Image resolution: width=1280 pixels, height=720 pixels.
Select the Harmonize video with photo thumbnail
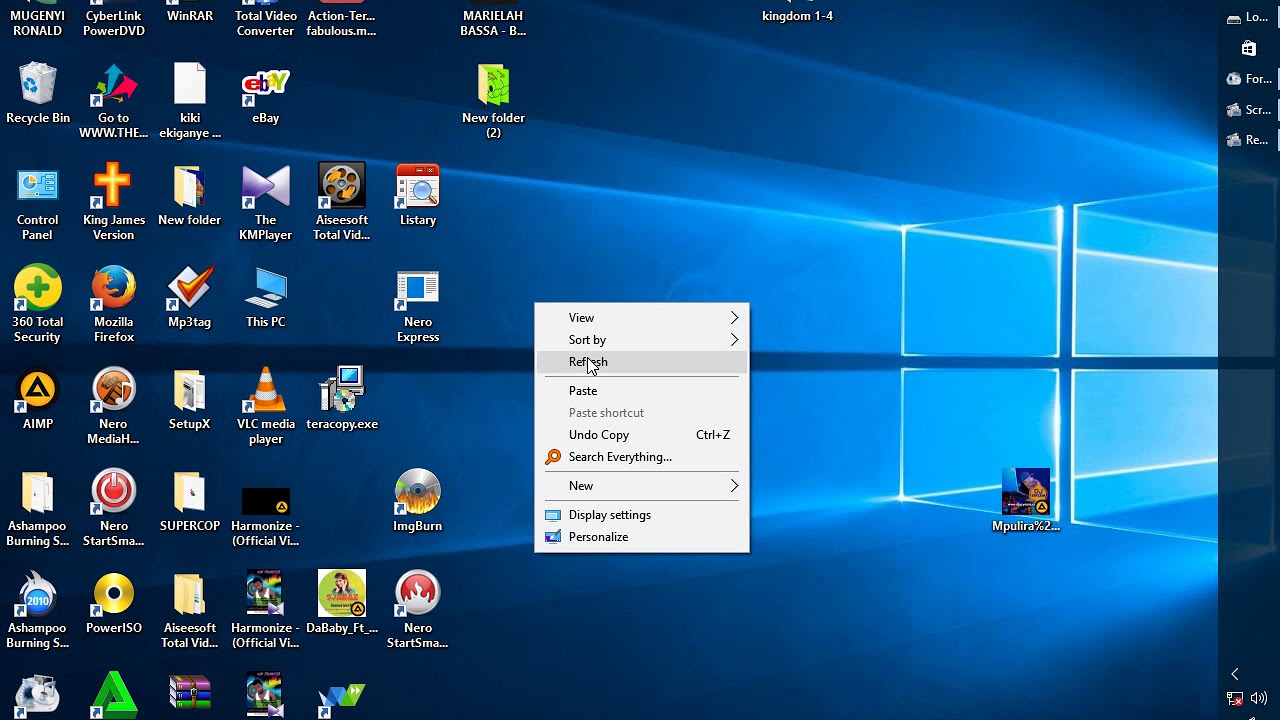tap(265, 594)
